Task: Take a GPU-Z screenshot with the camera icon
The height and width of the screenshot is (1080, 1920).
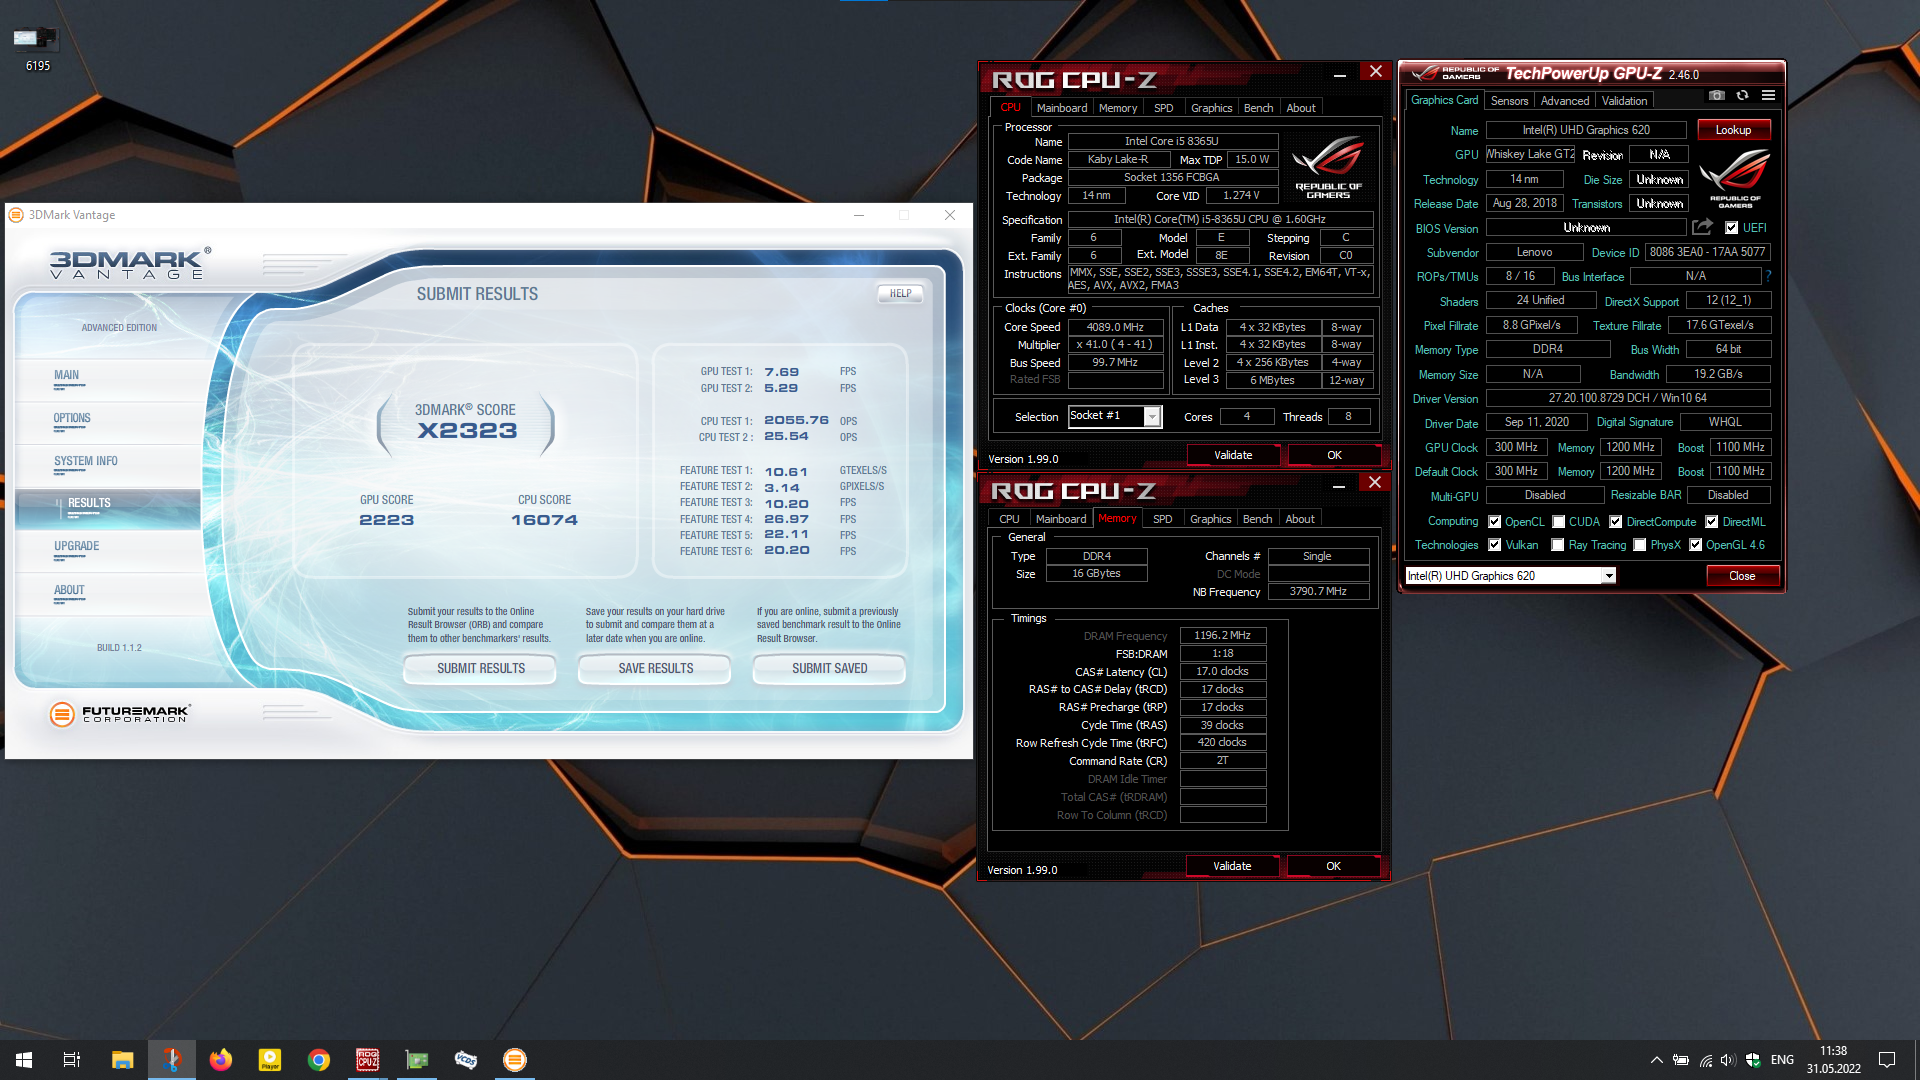Action: tap(1716, 95)
